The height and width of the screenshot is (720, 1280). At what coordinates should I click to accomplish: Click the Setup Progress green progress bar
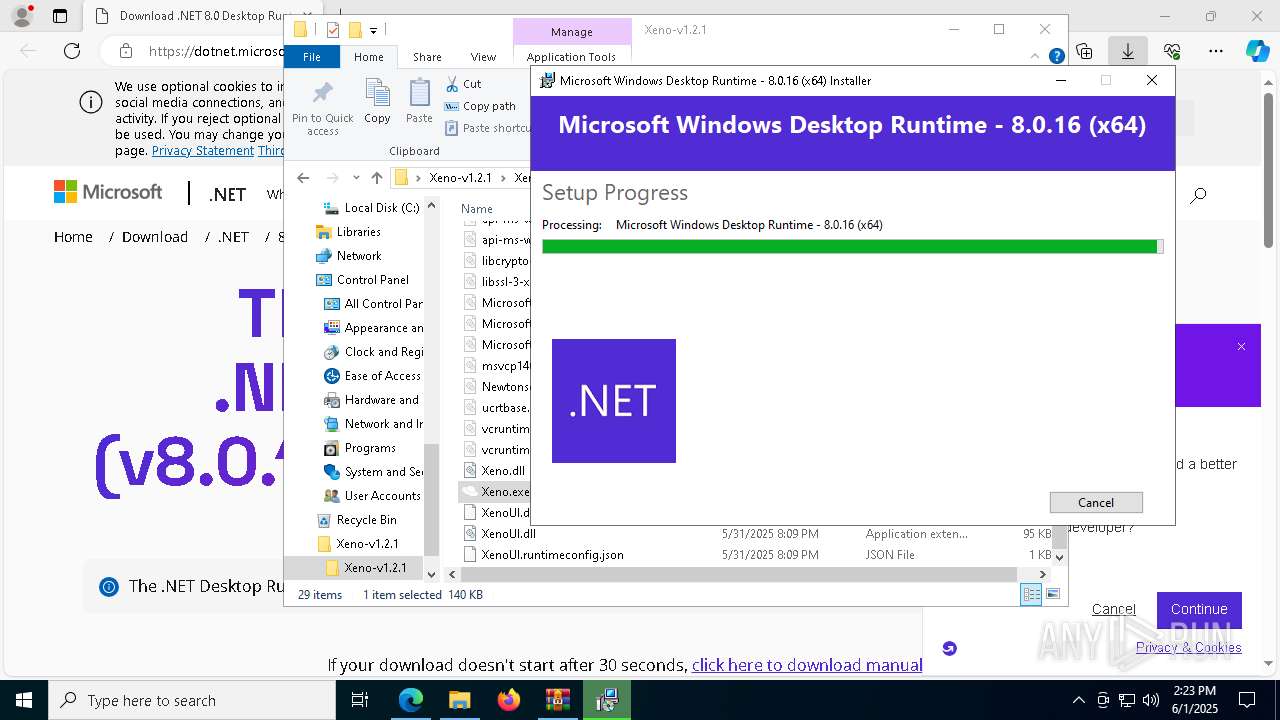tap(852, 246)
